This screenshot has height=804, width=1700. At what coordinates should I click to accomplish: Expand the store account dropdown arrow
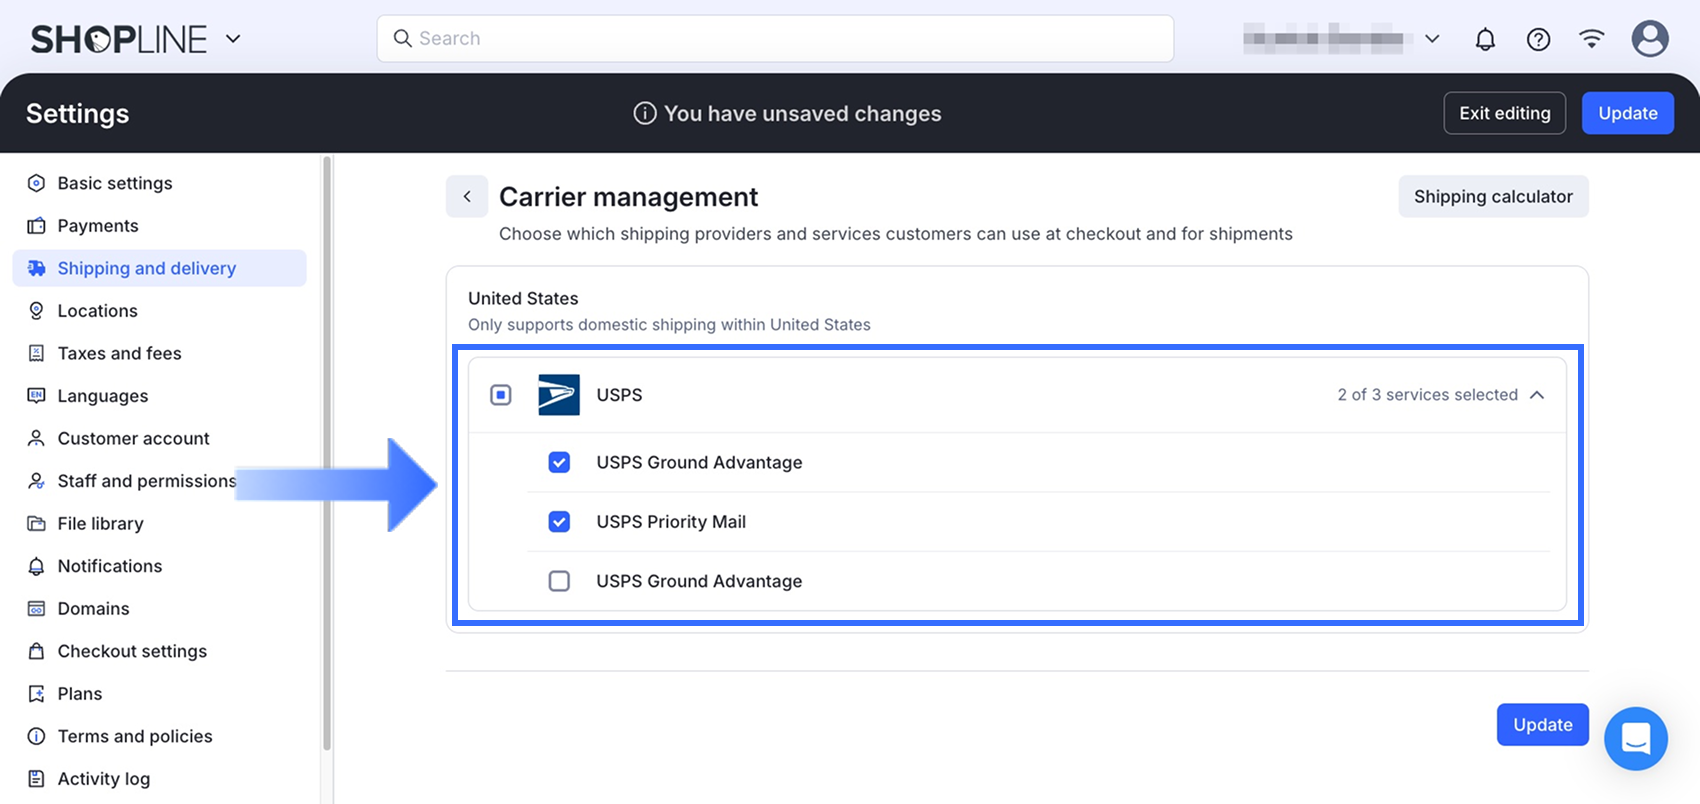pyautogui.click(x=1432, y=39)
